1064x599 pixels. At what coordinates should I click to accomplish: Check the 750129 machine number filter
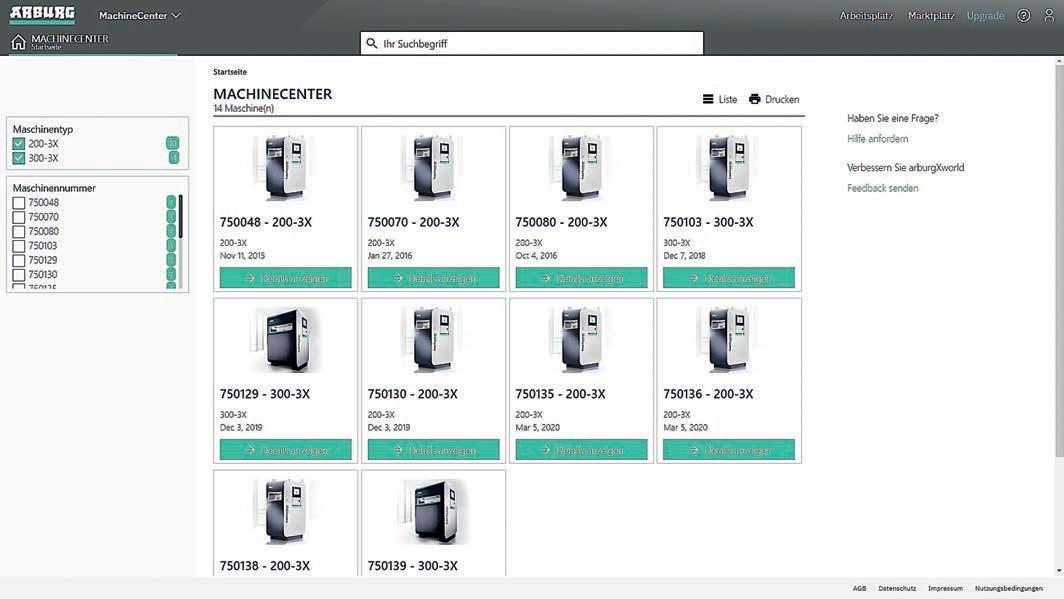coord(18,260)
